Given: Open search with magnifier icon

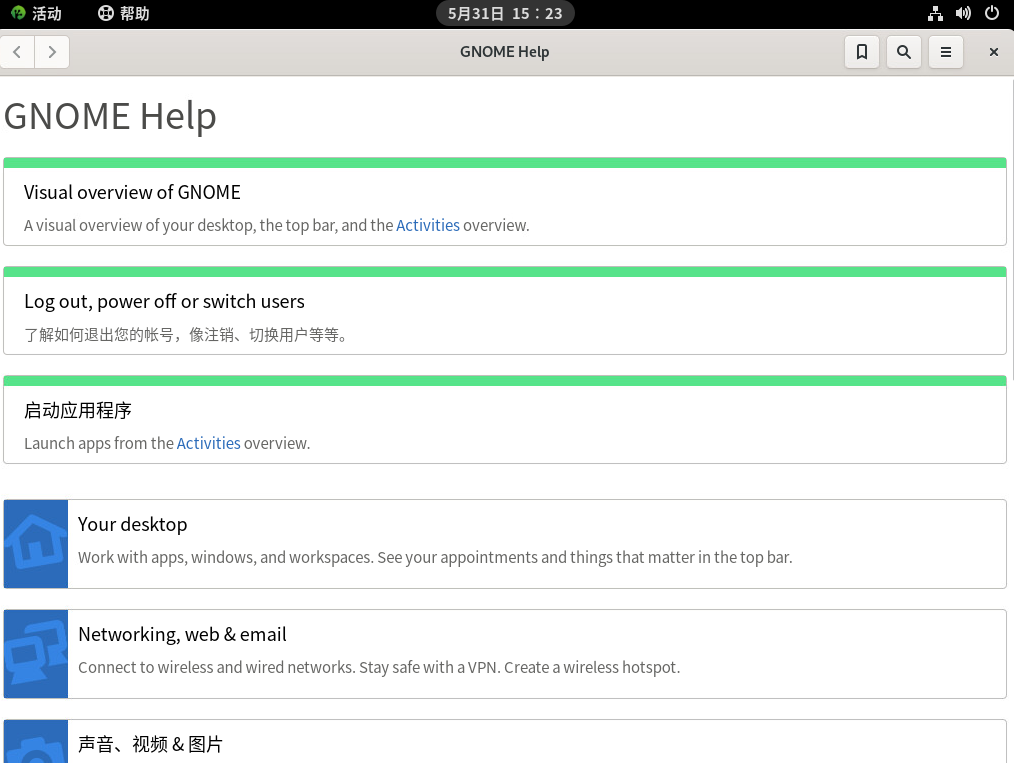Looking at the screenshot, I should (904, 52).
